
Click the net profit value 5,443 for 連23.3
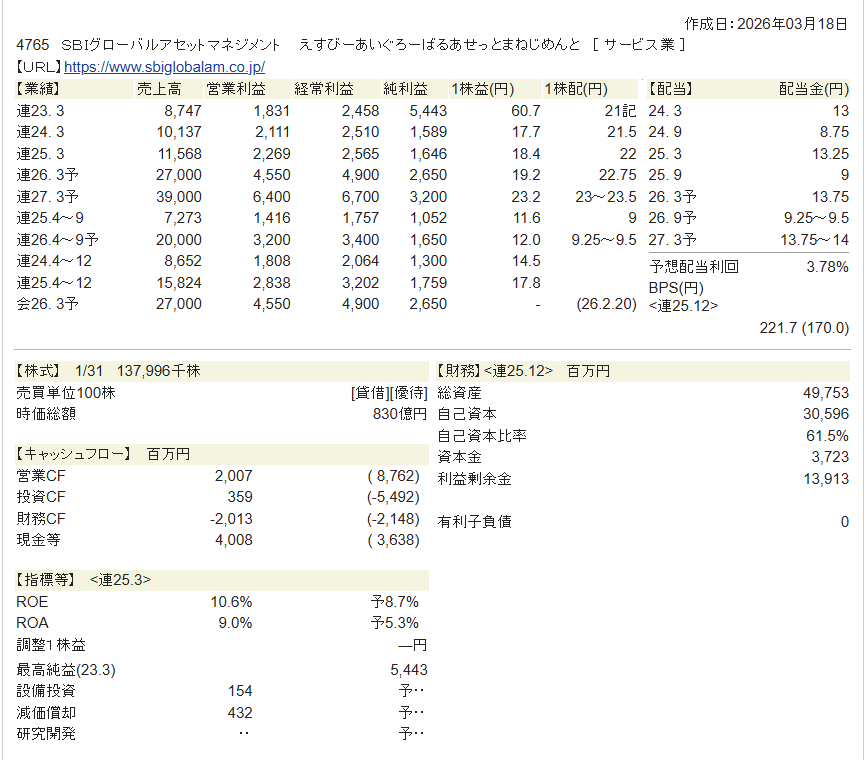pyautogui.click(x=429, y=111)
